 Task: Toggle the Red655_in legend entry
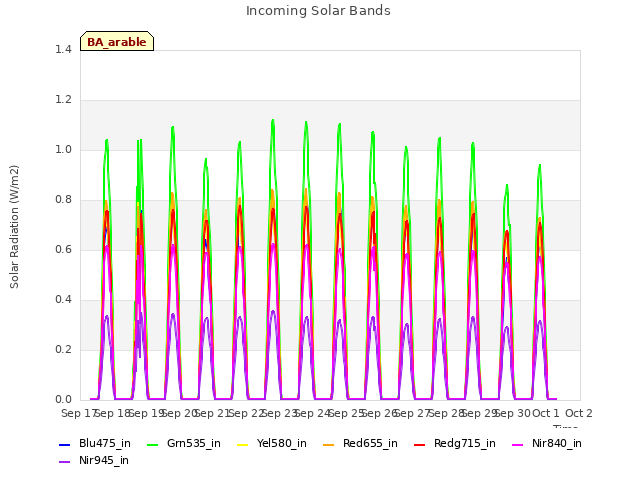pos(360,444)
